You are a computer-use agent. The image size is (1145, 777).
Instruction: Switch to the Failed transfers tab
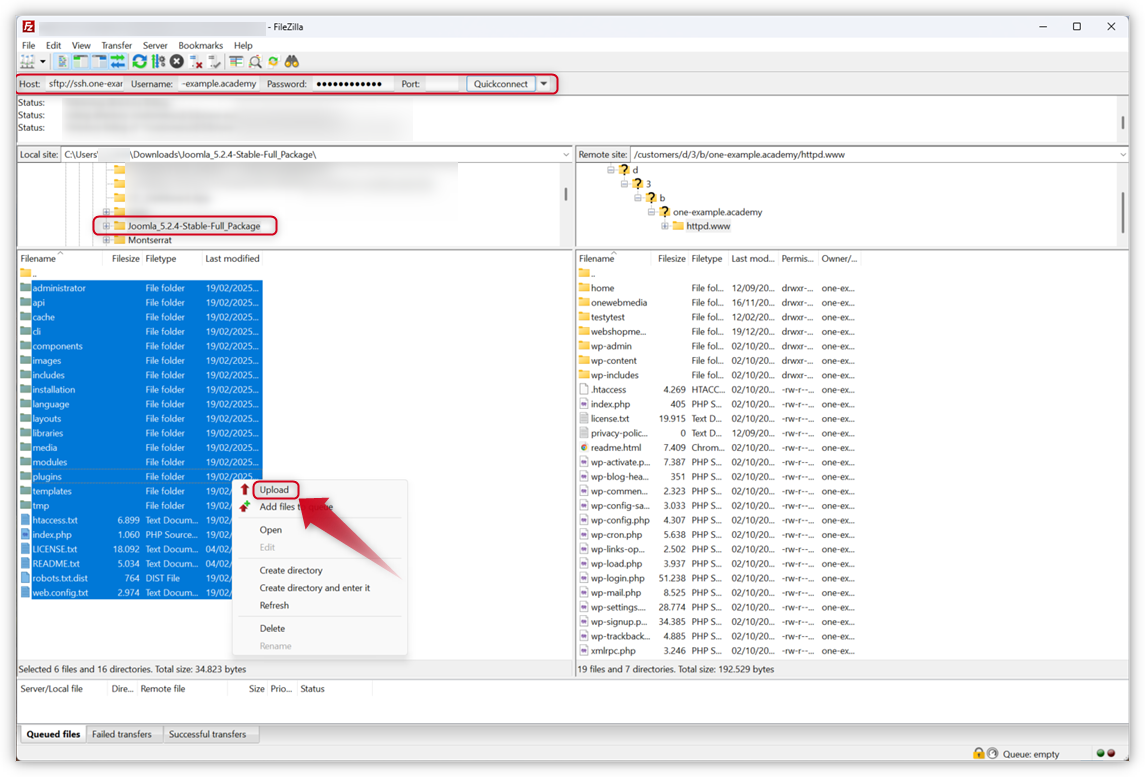(x=123, y=733)
